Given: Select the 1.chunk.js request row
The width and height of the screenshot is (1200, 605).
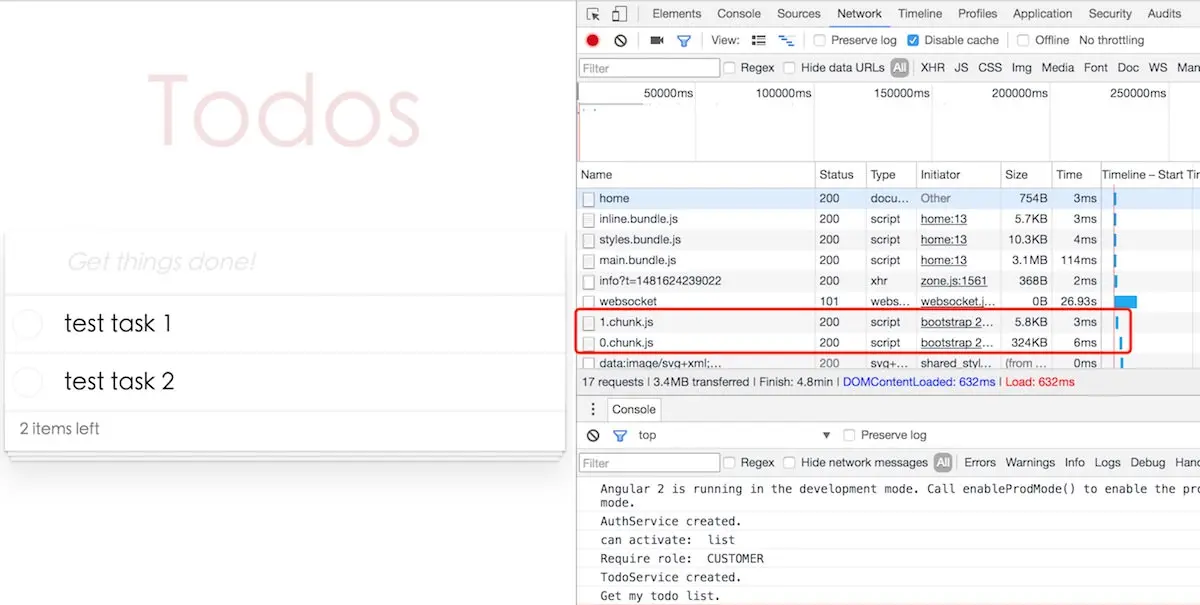Looking at the screenshot, I should click(888, 323).
